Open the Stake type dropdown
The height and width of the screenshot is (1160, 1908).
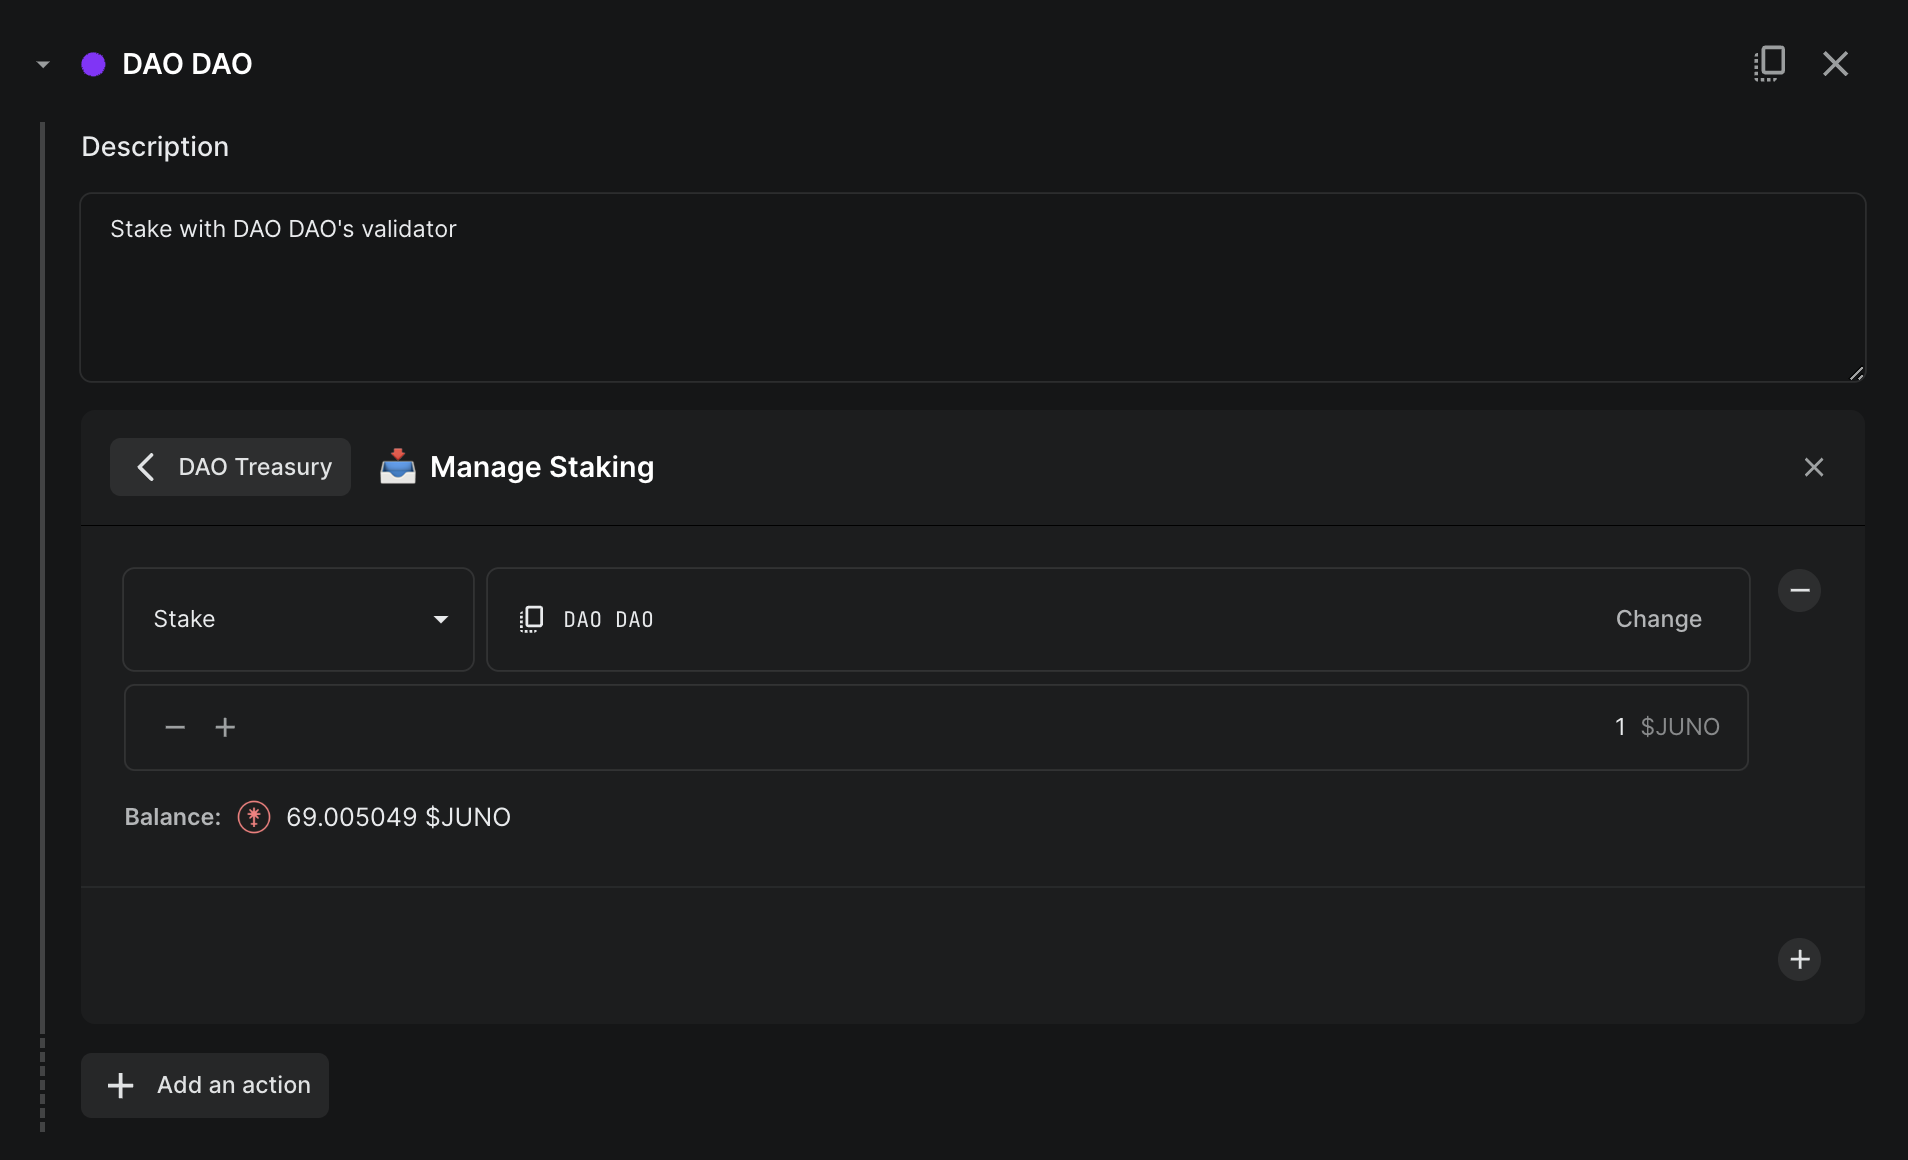298,619
